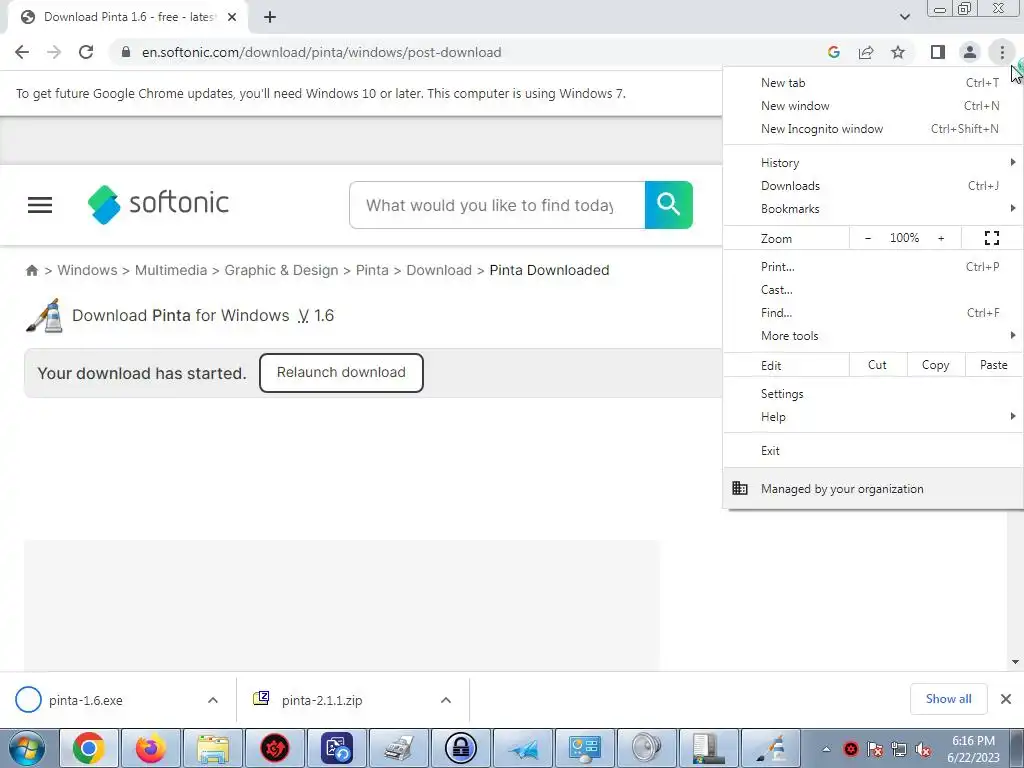
Task: Click Show all downloads button
Action: 948,699
